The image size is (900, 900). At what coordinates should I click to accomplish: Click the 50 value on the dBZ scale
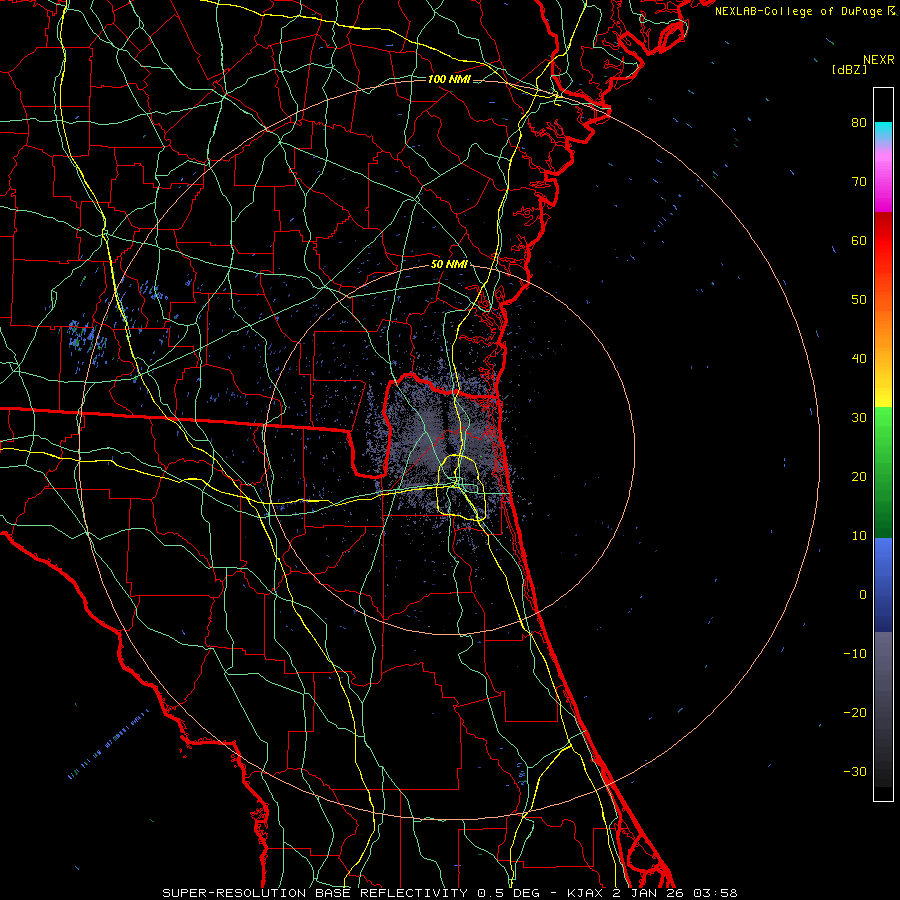click(859, 300)
